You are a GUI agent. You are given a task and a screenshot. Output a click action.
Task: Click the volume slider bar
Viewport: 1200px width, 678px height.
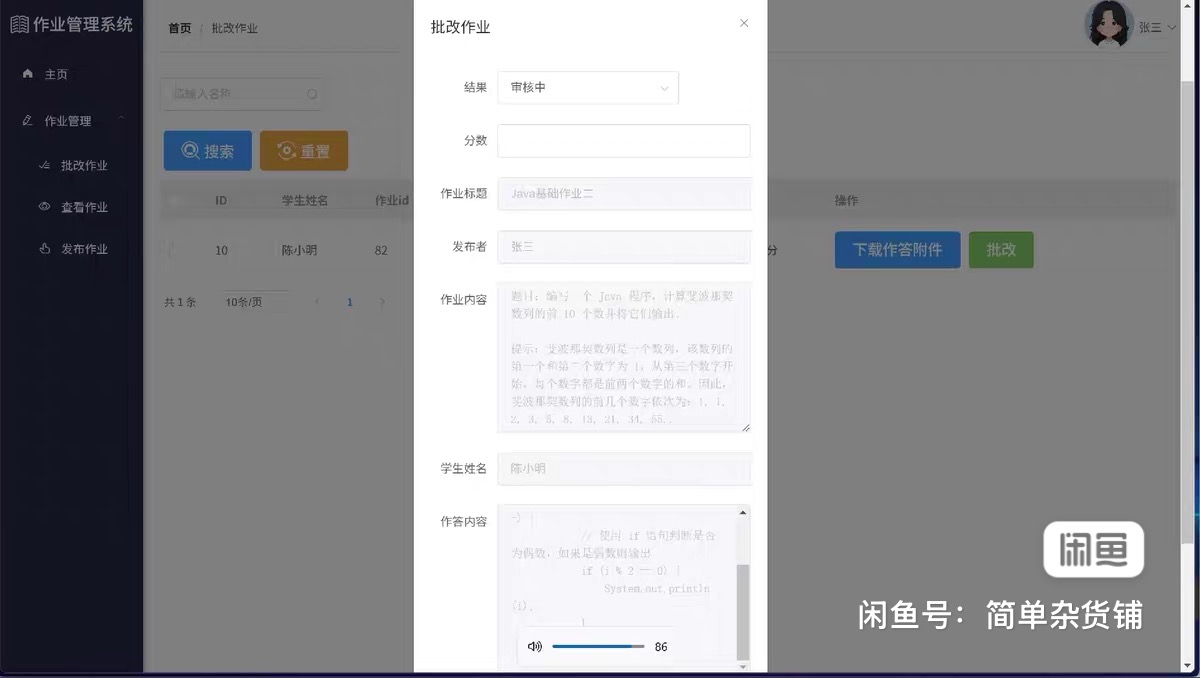[598, 647]
